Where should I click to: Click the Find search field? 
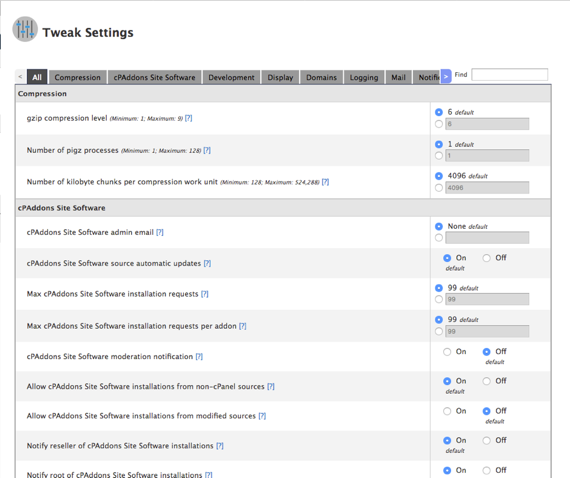click(509, 75)
